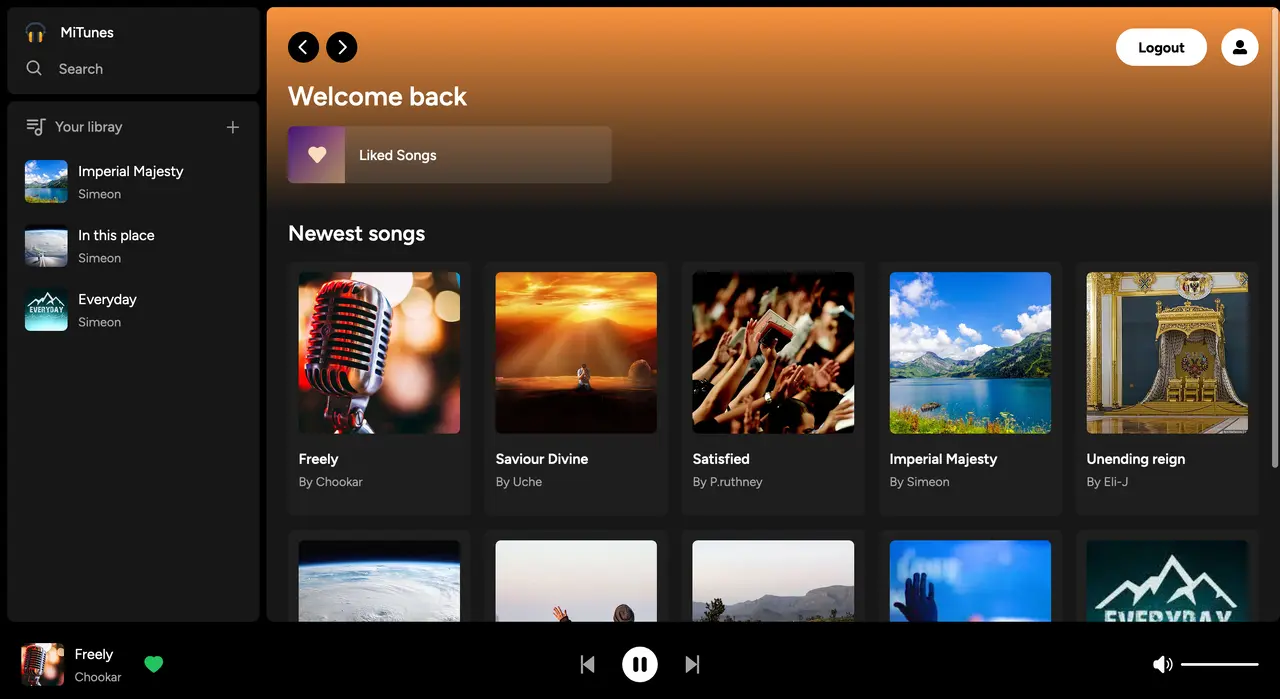Click the In this place library thumbnail

point(46,246)
